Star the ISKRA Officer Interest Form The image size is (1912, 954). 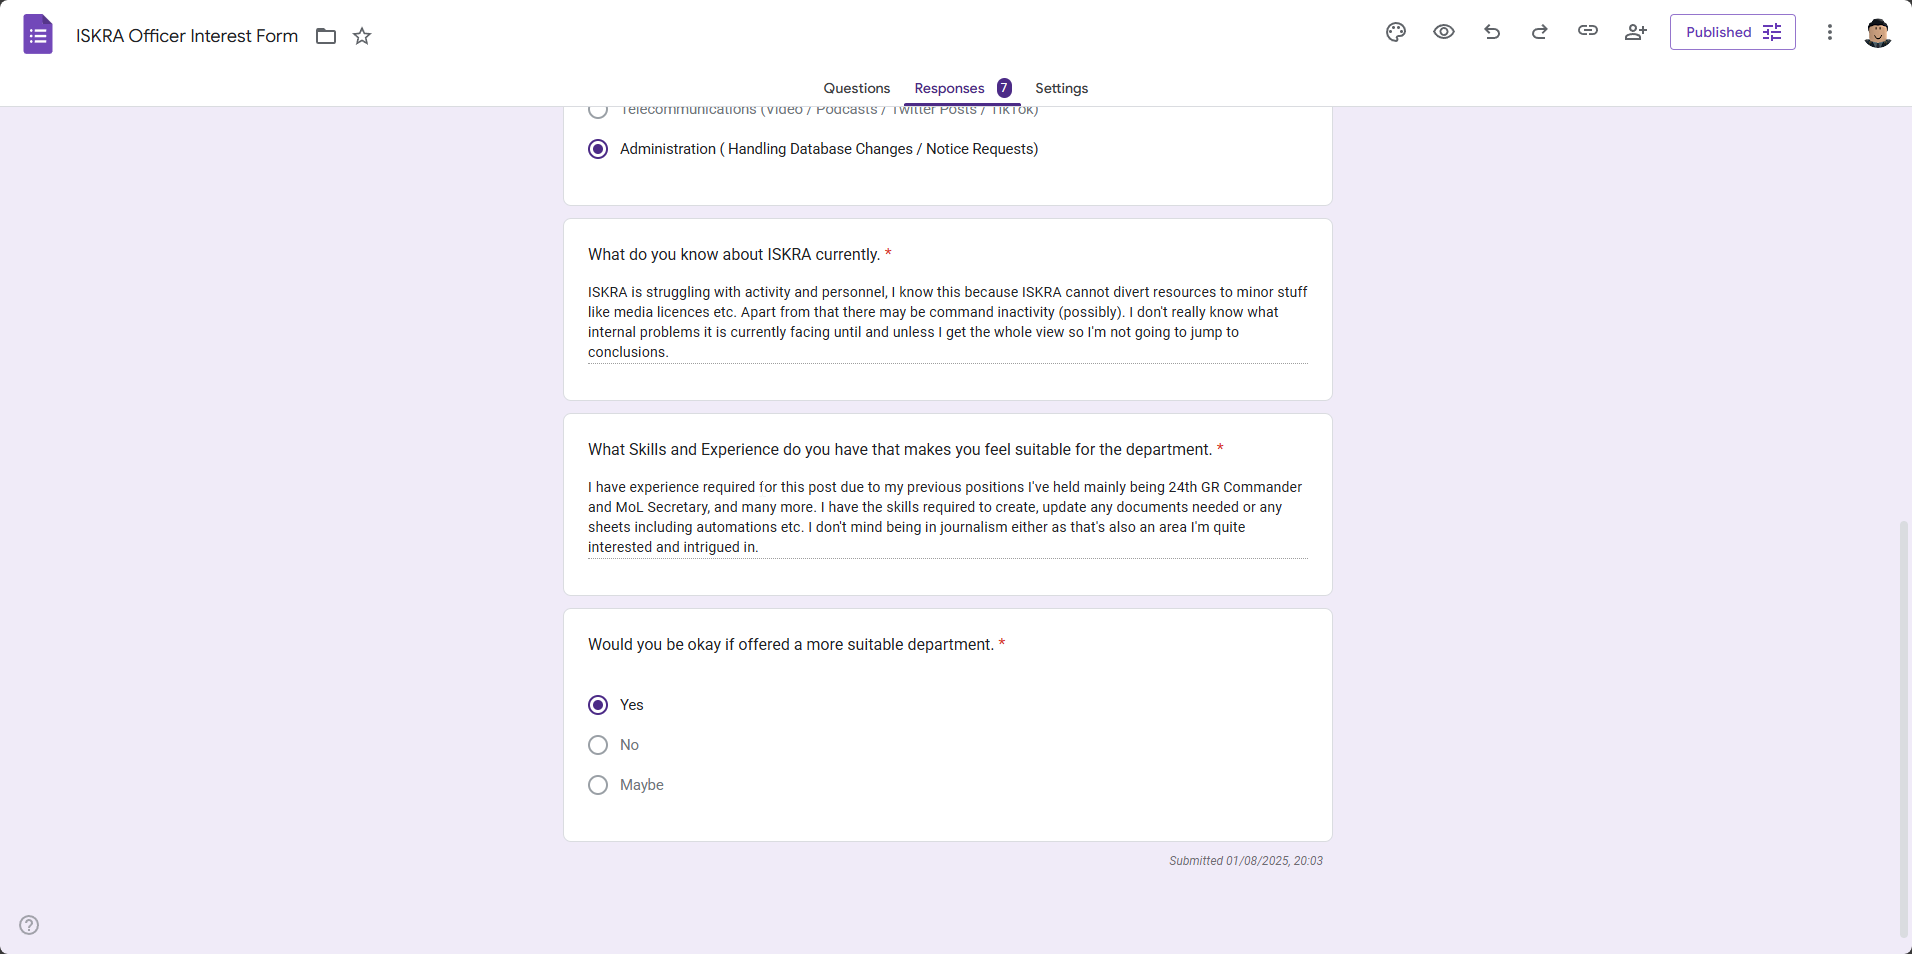click(x=362, y=36)
